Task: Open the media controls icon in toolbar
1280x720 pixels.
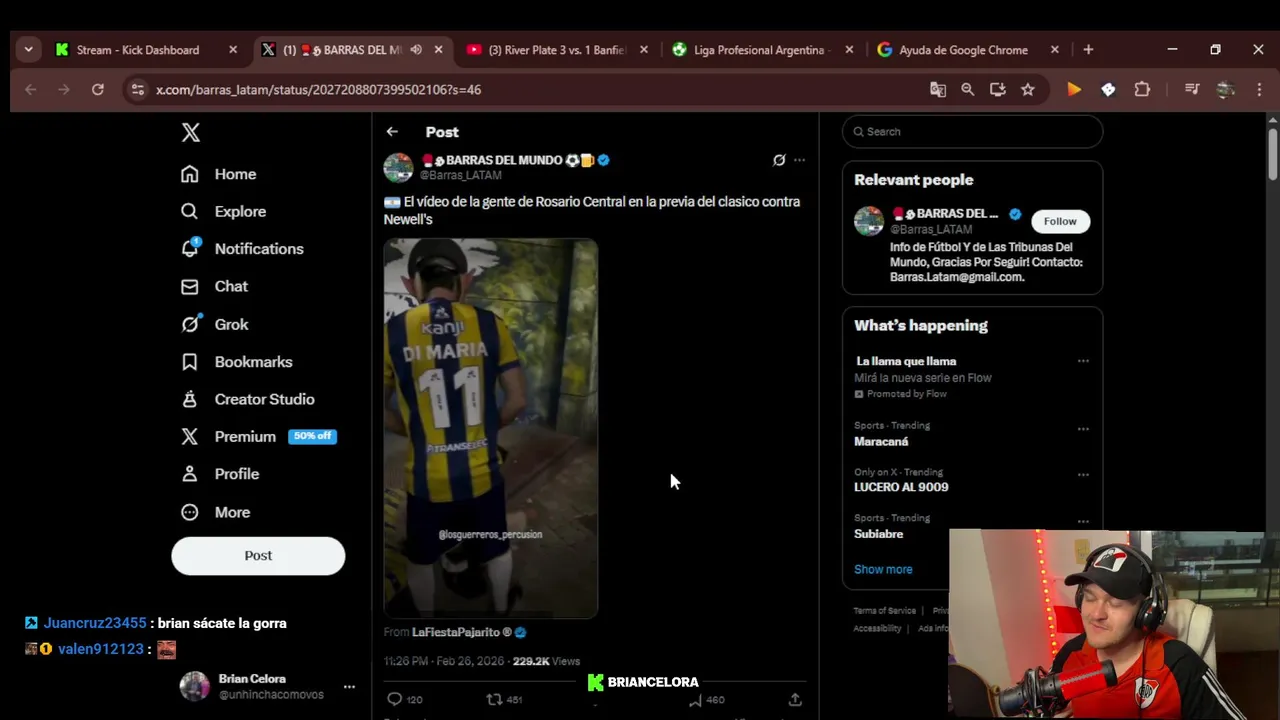Action: pos(1191,89)
